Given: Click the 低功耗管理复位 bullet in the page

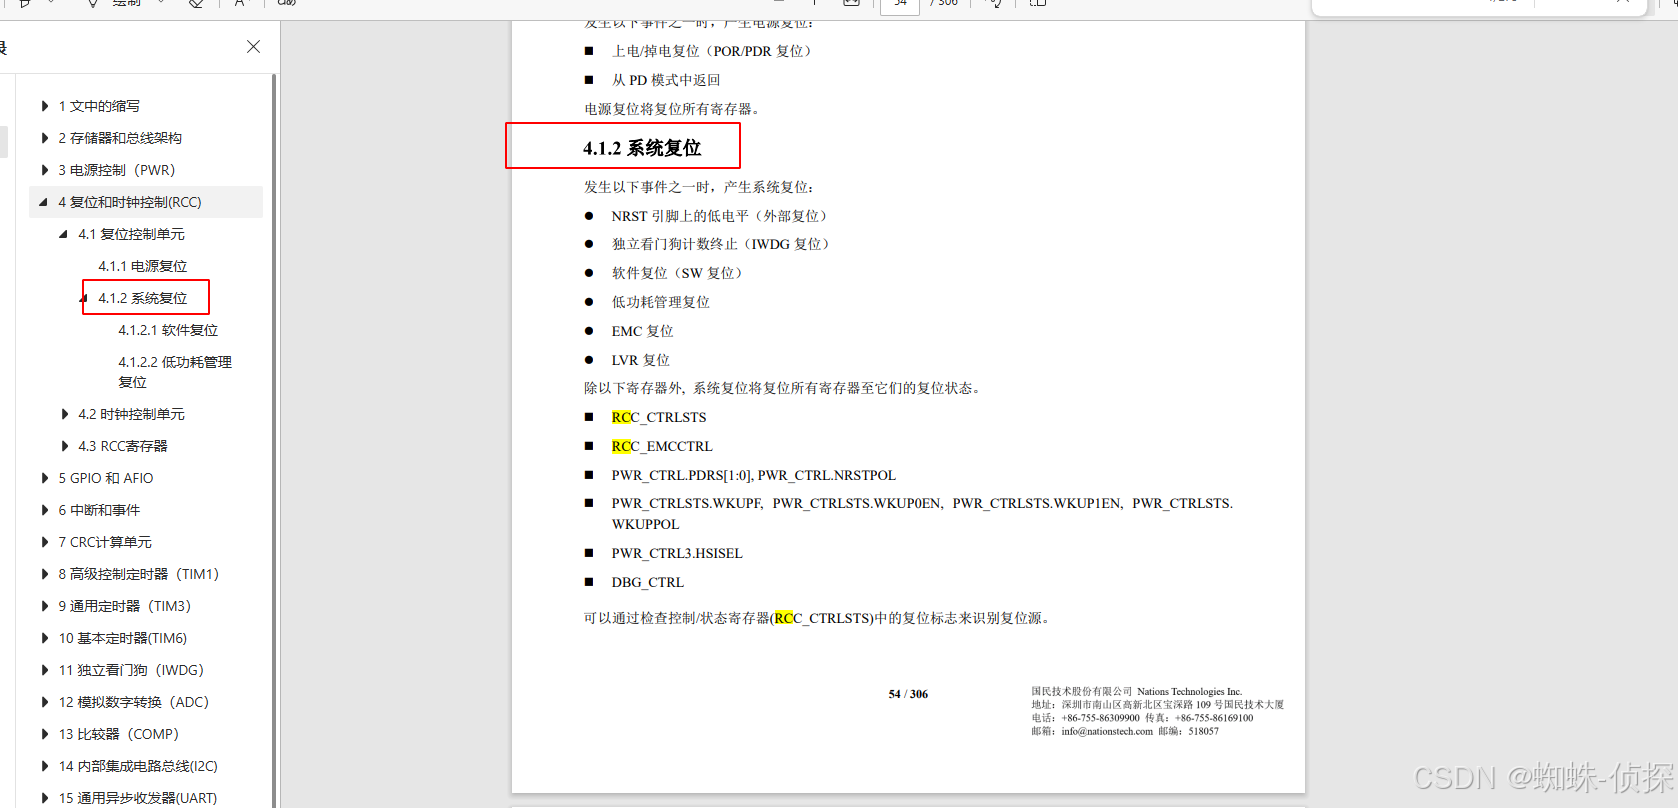Looking at the screenshot, I should (661, 302).
